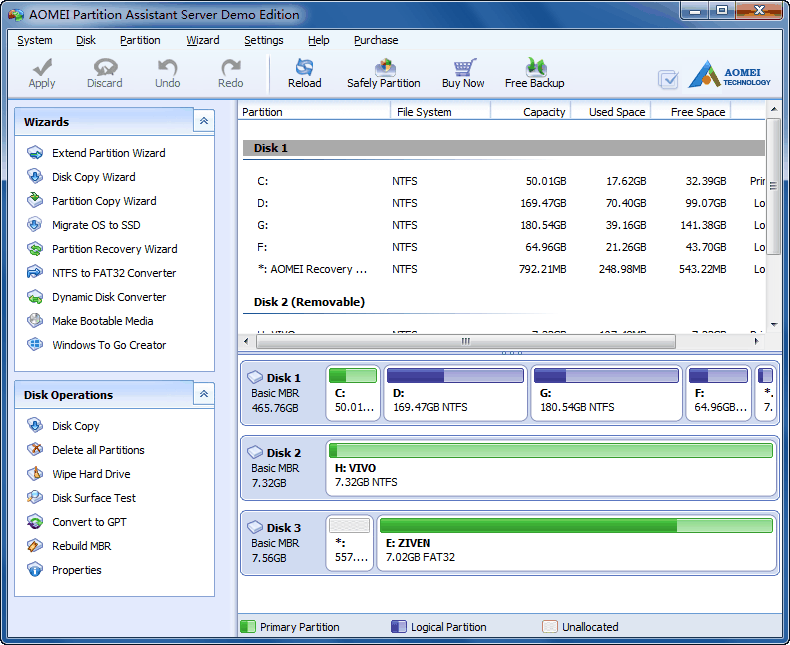Image resolution: width=790 pixels, height=645 pixels.
Task: Select the 557MB unallocated block on Disk 3
Action: 350,543
